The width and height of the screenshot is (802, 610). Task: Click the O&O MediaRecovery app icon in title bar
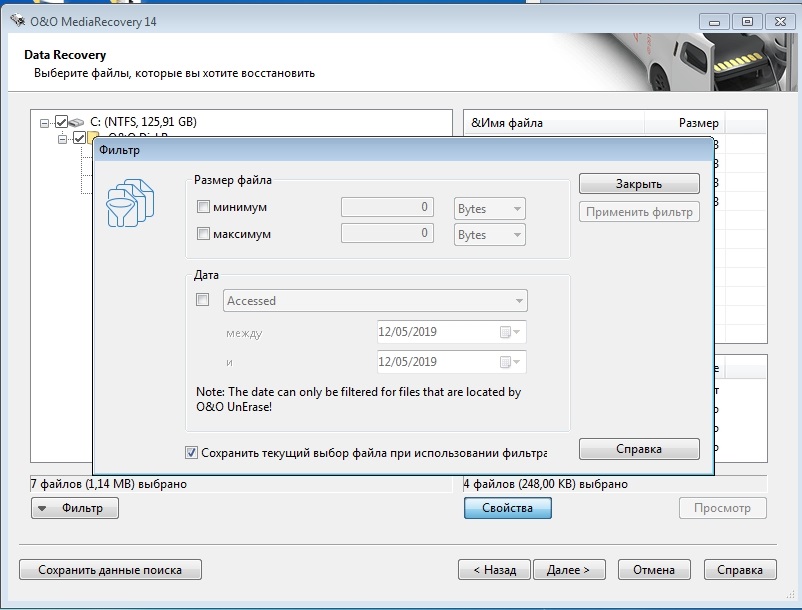[17, 20]
